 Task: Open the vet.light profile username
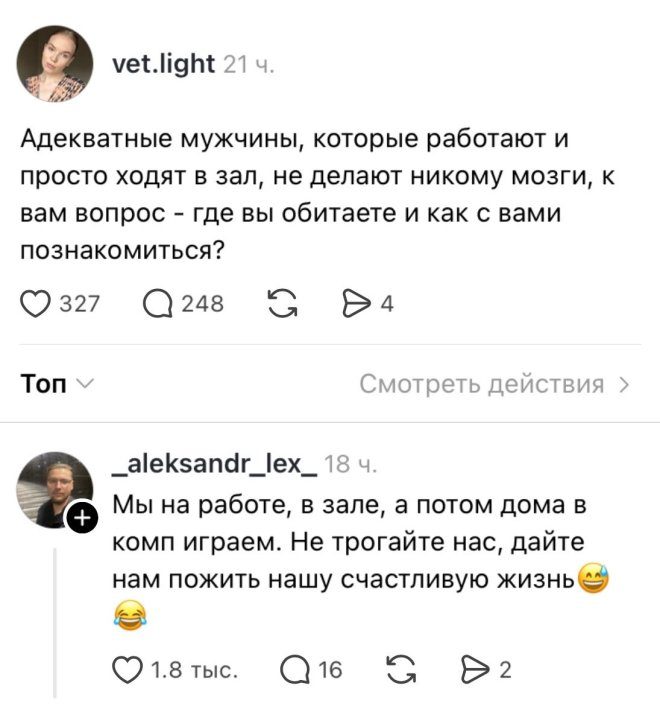163,64
